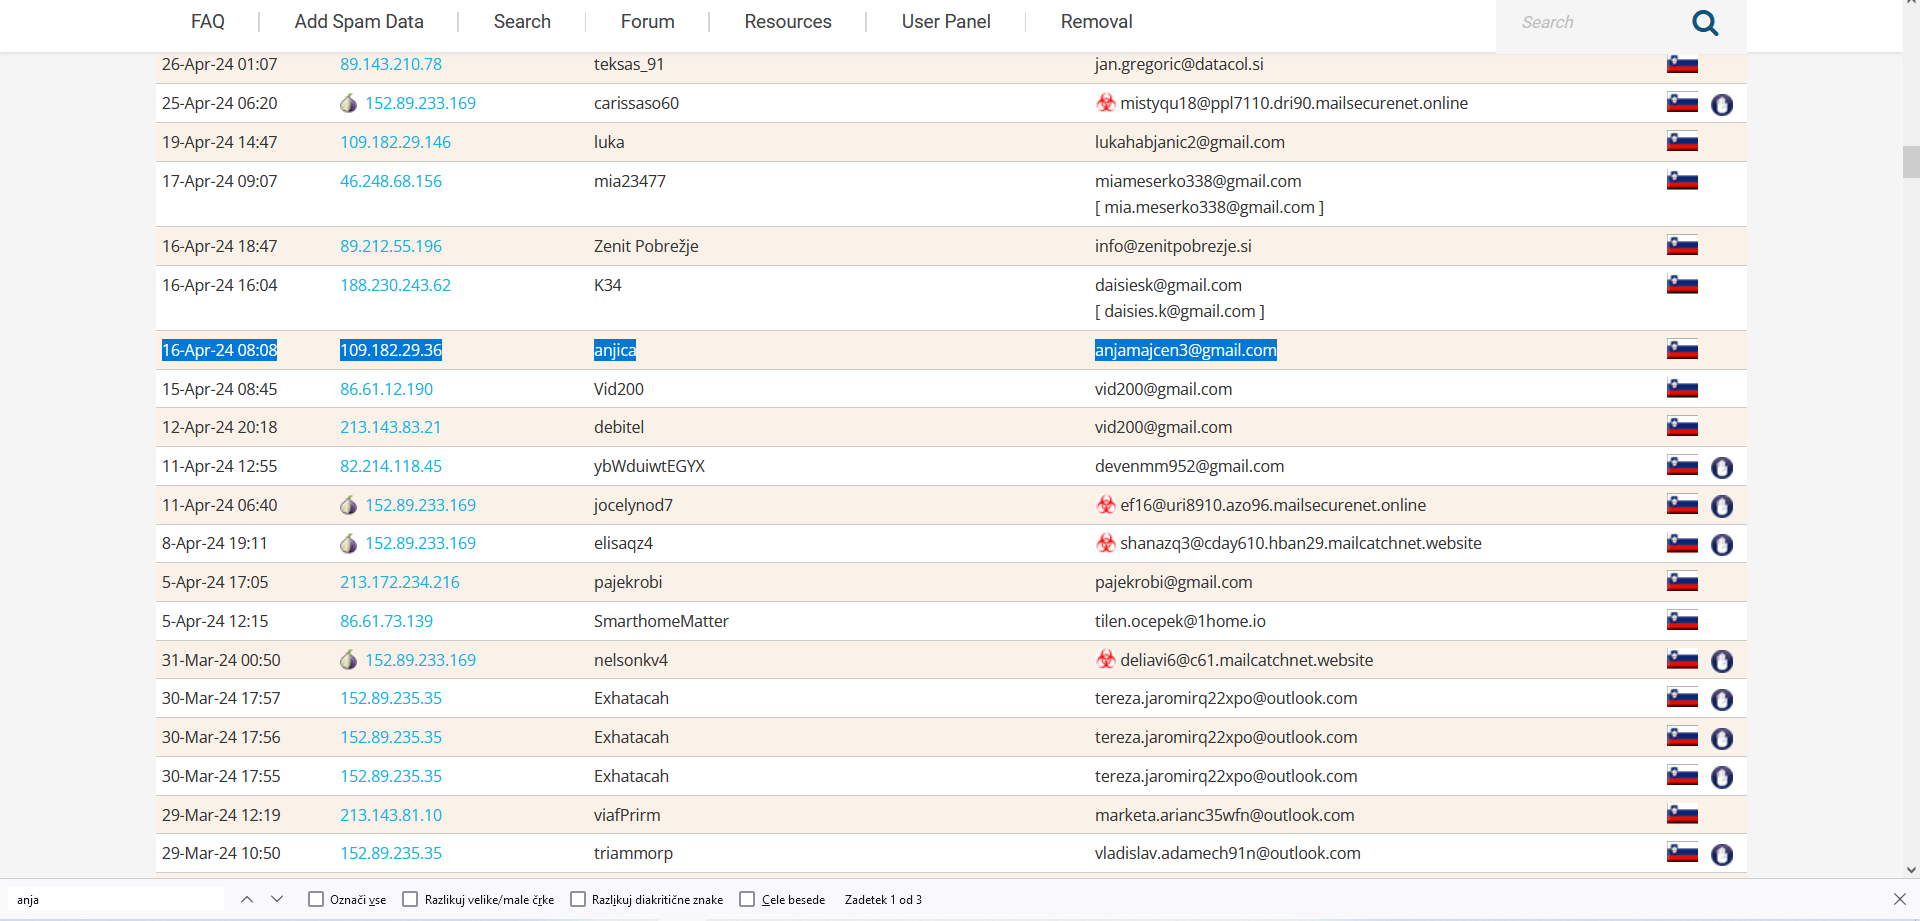
Task: Jump to next find match arrow
Action: coord(277,899)
